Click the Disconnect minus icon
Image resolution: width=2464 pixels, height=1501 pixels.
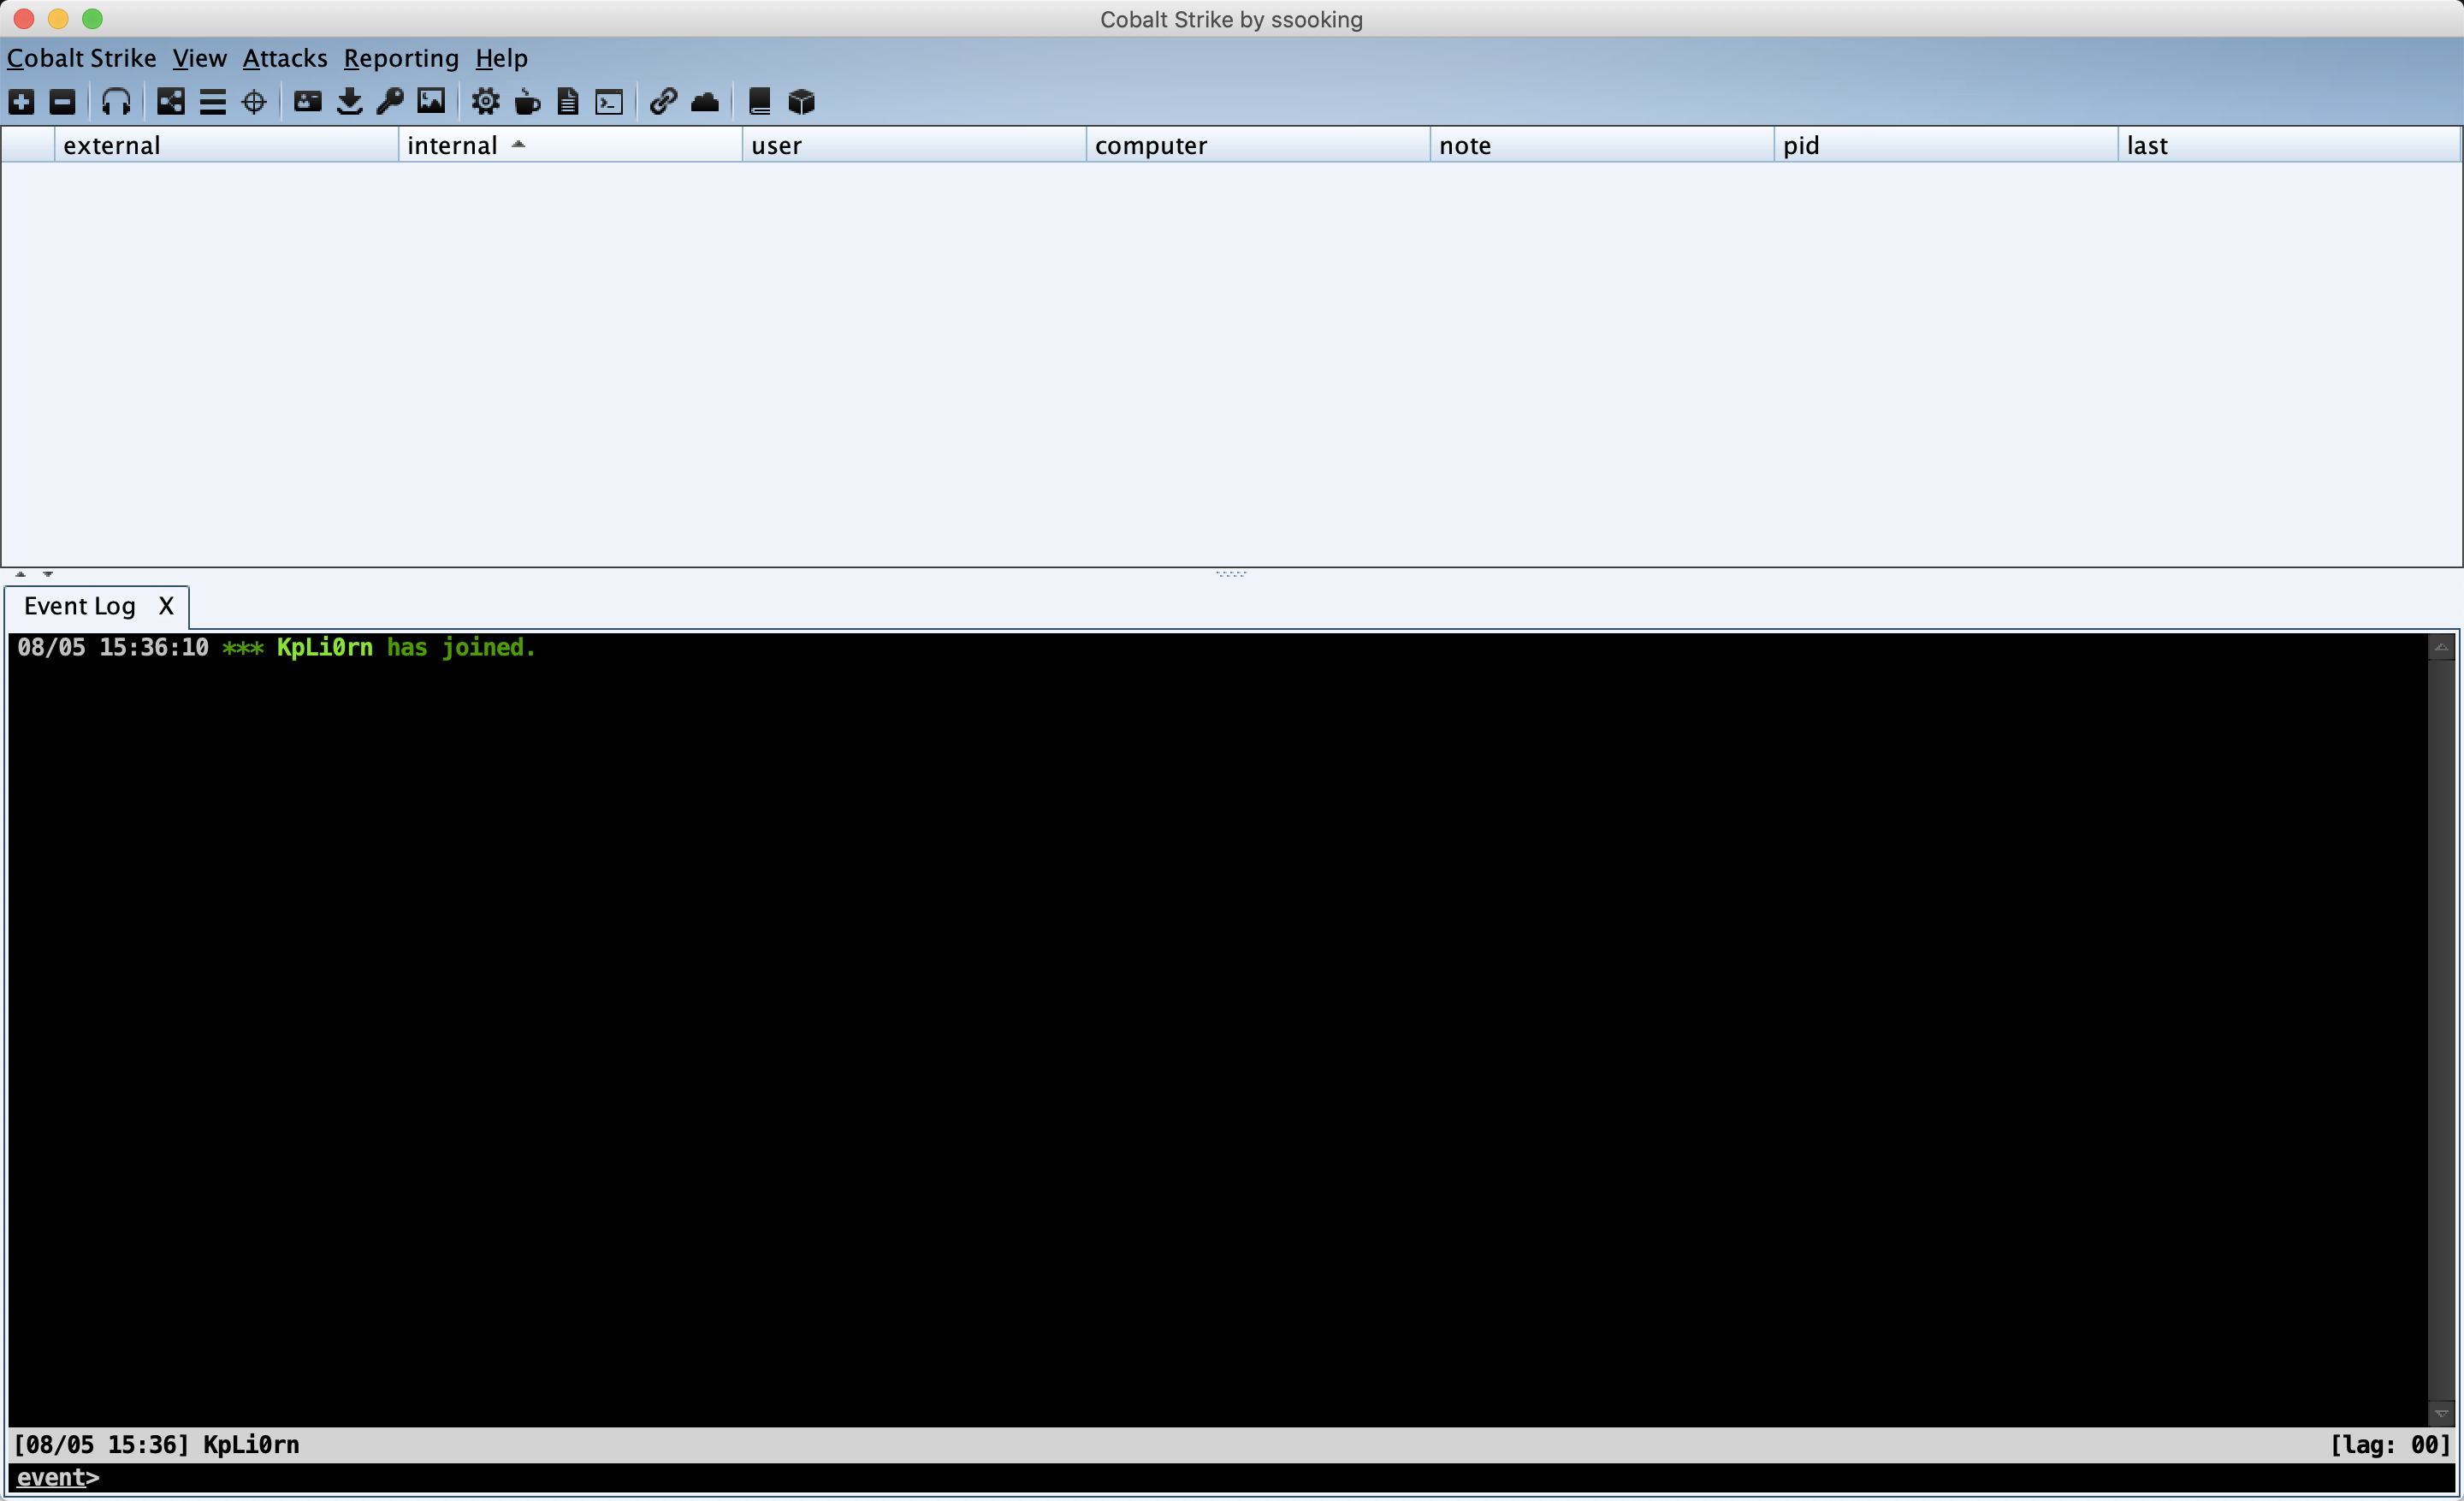click(63, 102)
